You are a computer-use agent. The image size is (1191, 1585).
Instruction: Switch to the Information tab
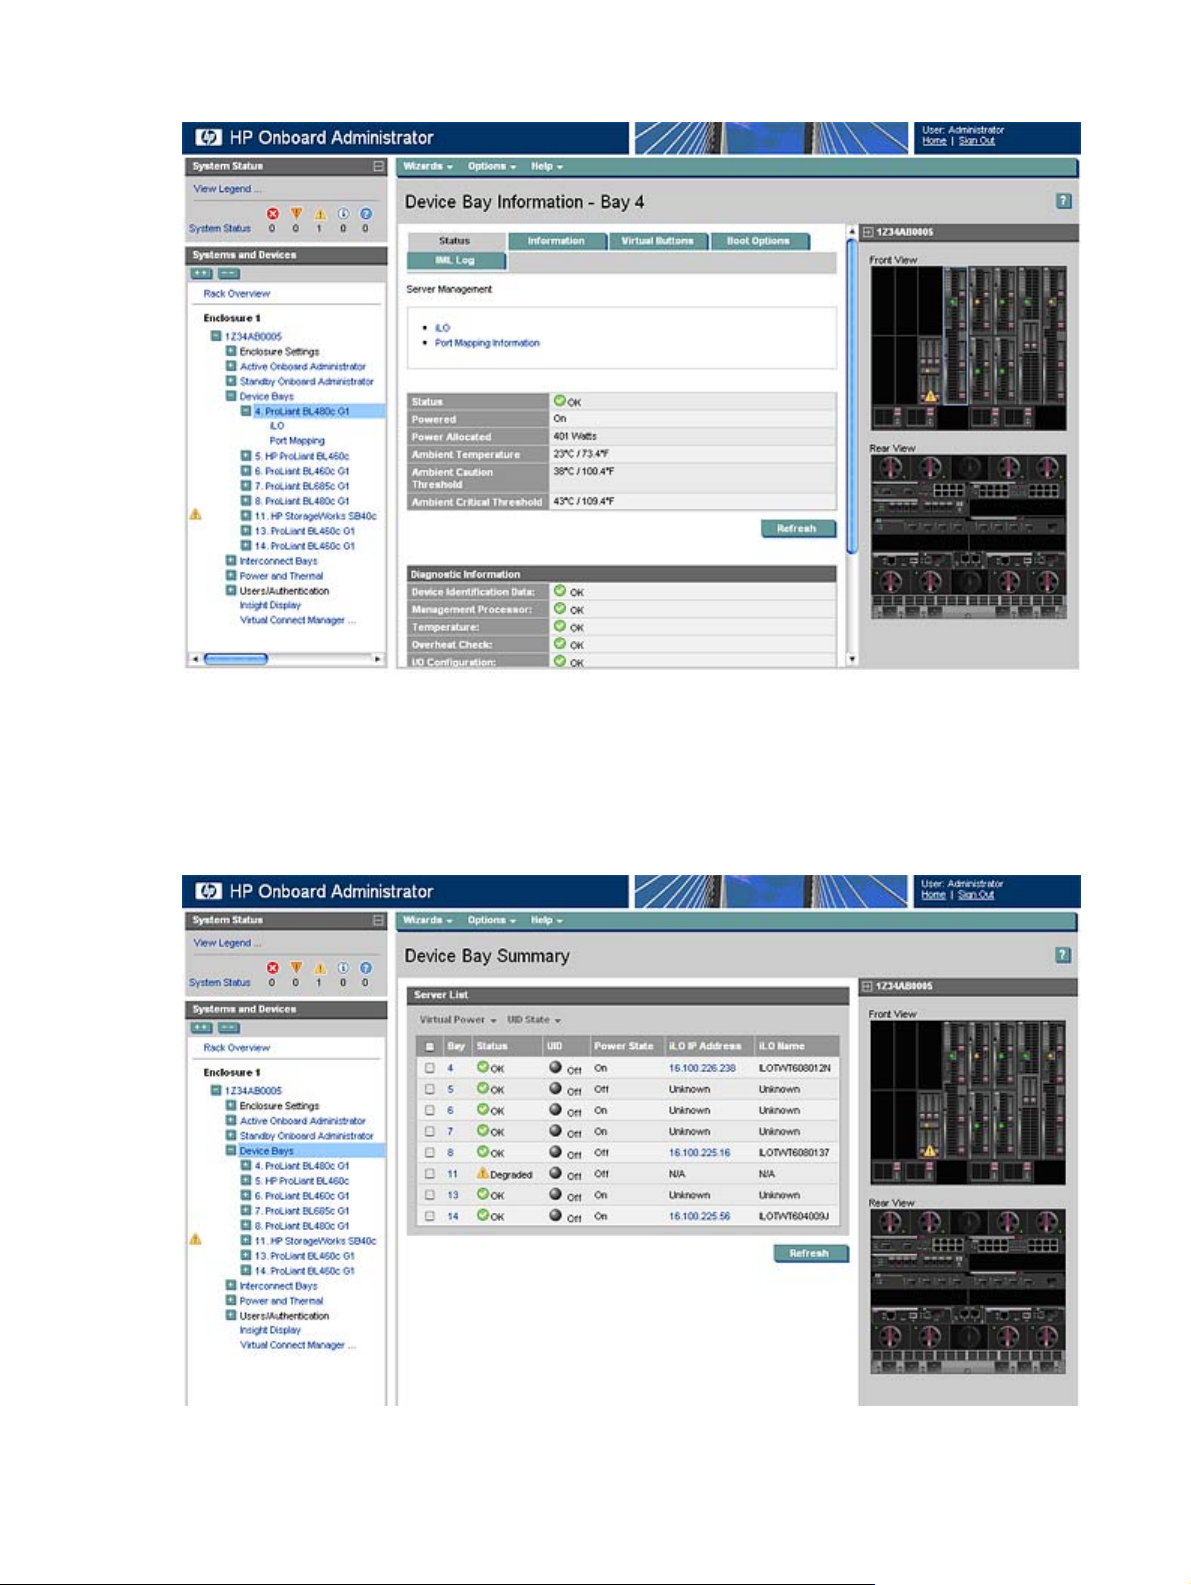(556, 241)
